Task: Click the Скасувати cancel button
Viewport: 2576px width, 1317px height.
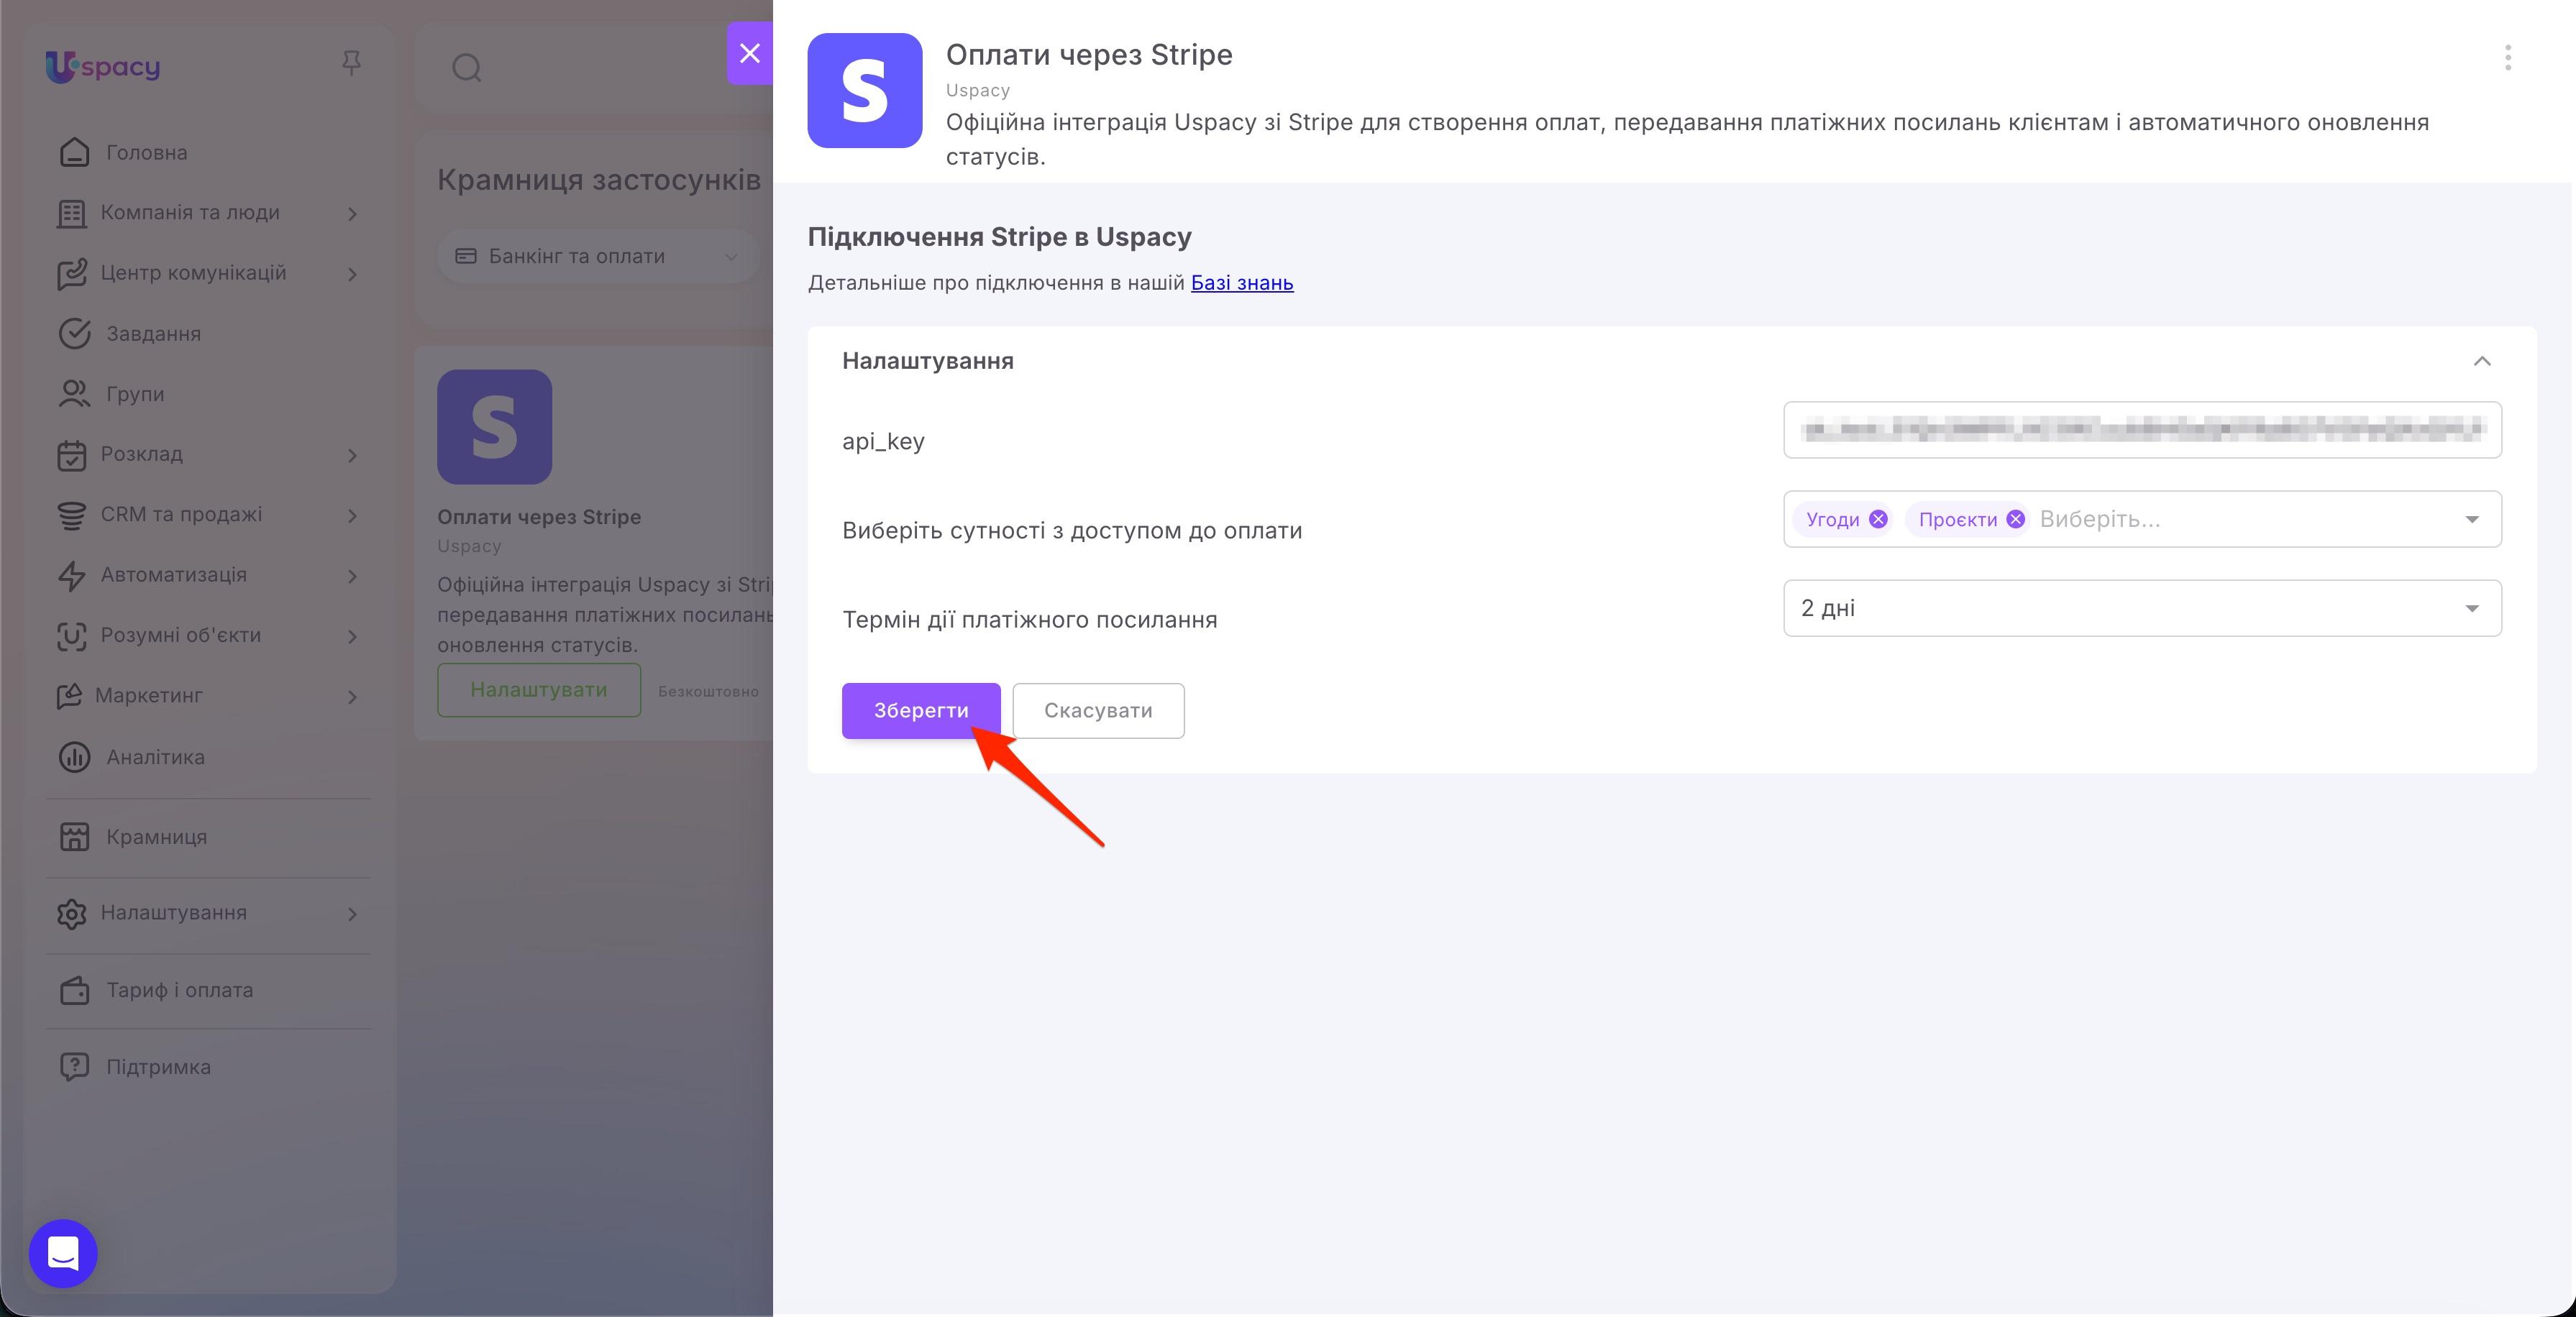Action: [x=1098, y=711]
